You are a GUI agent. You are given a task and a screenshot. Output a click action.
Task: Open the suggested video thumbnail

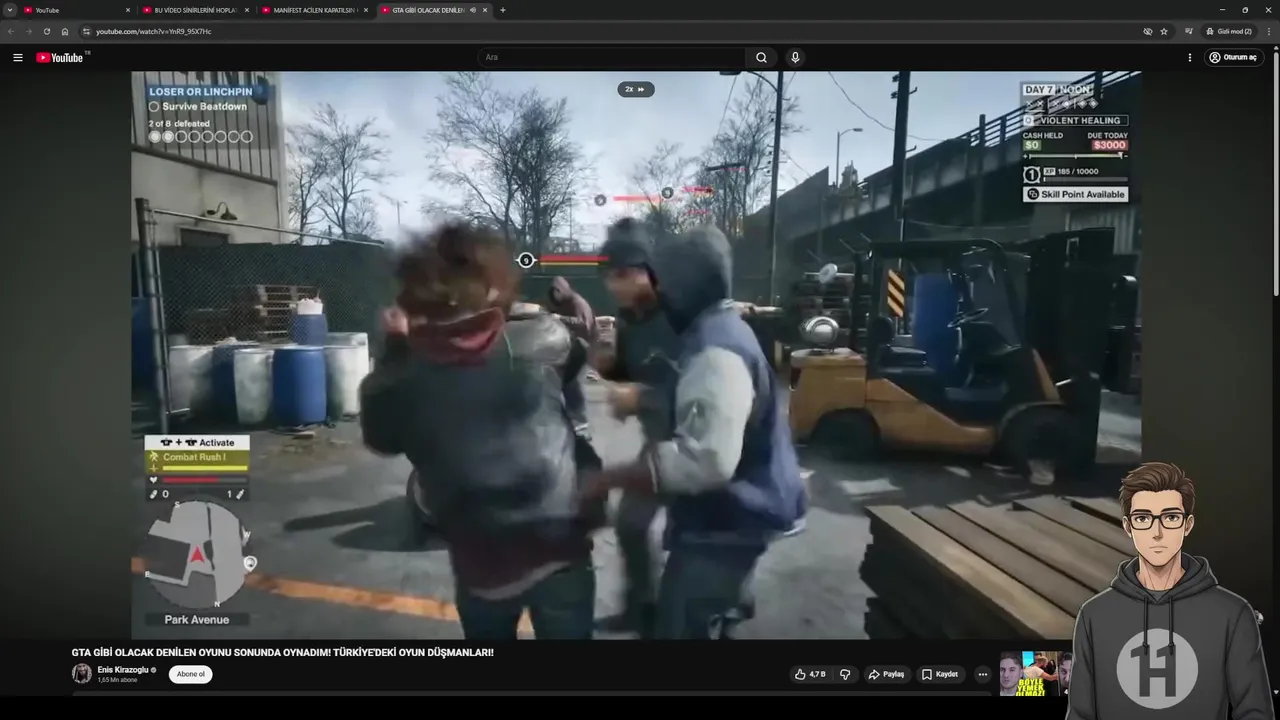1035,674
